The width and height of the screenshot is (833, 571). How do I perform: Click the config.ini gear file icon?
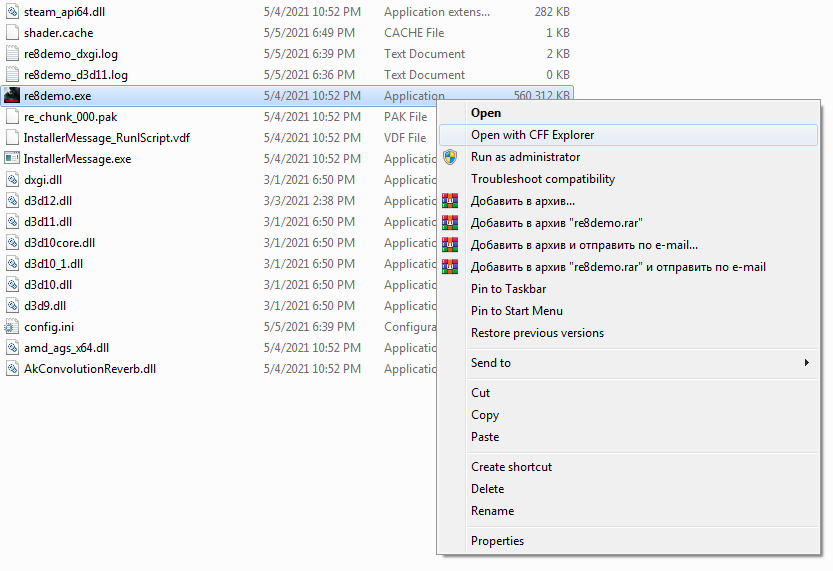click(12, 327)
